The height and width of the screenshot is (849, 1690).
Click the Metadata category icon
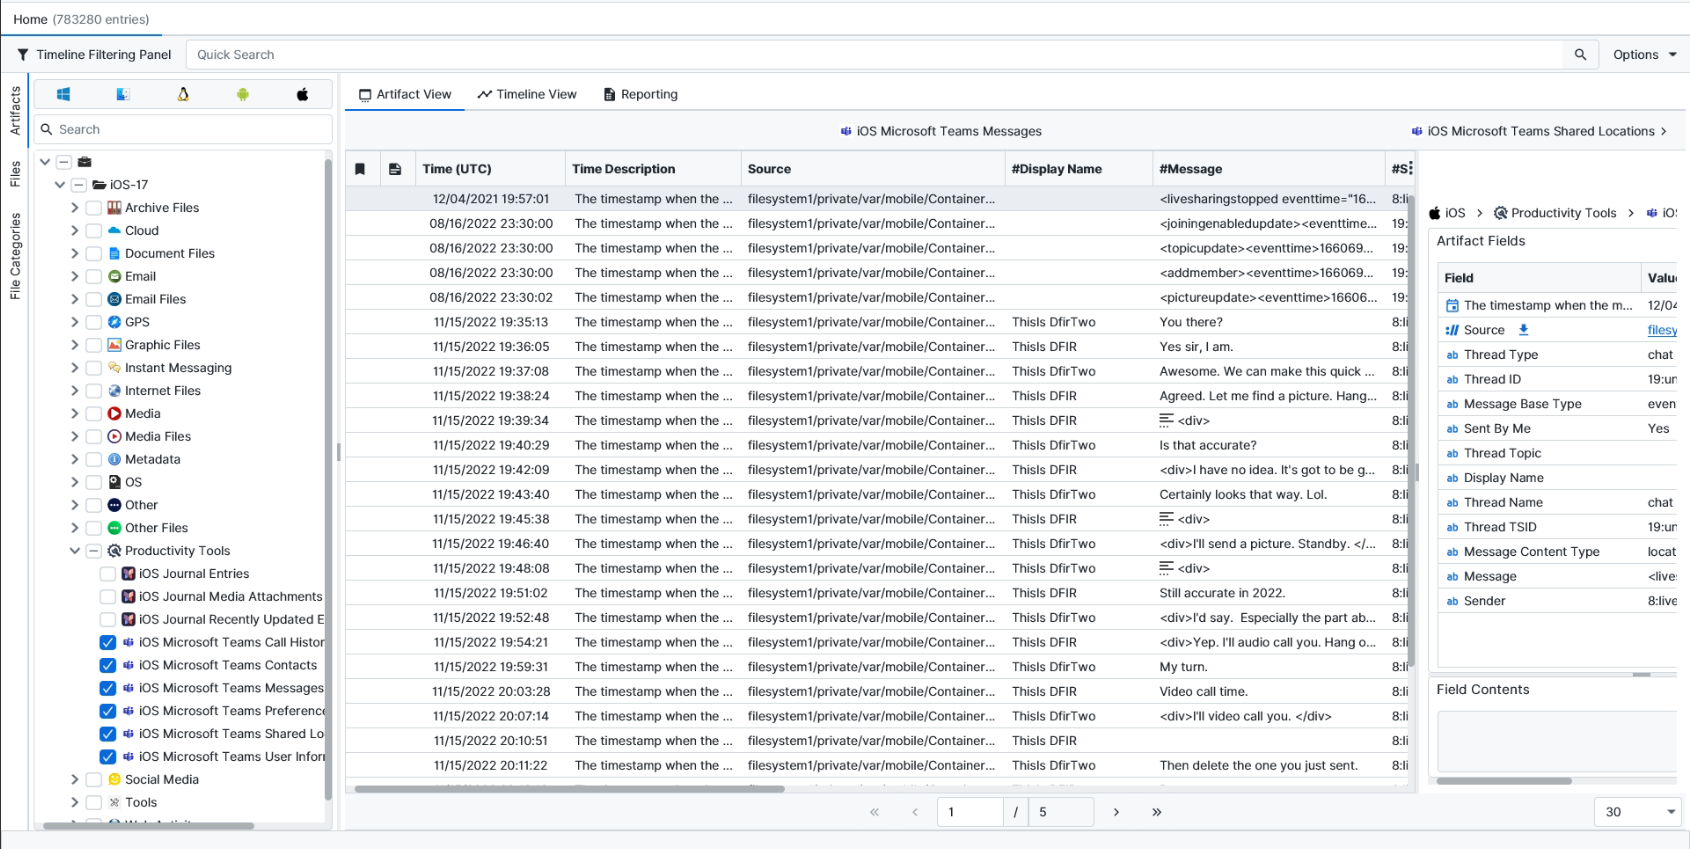115,460
